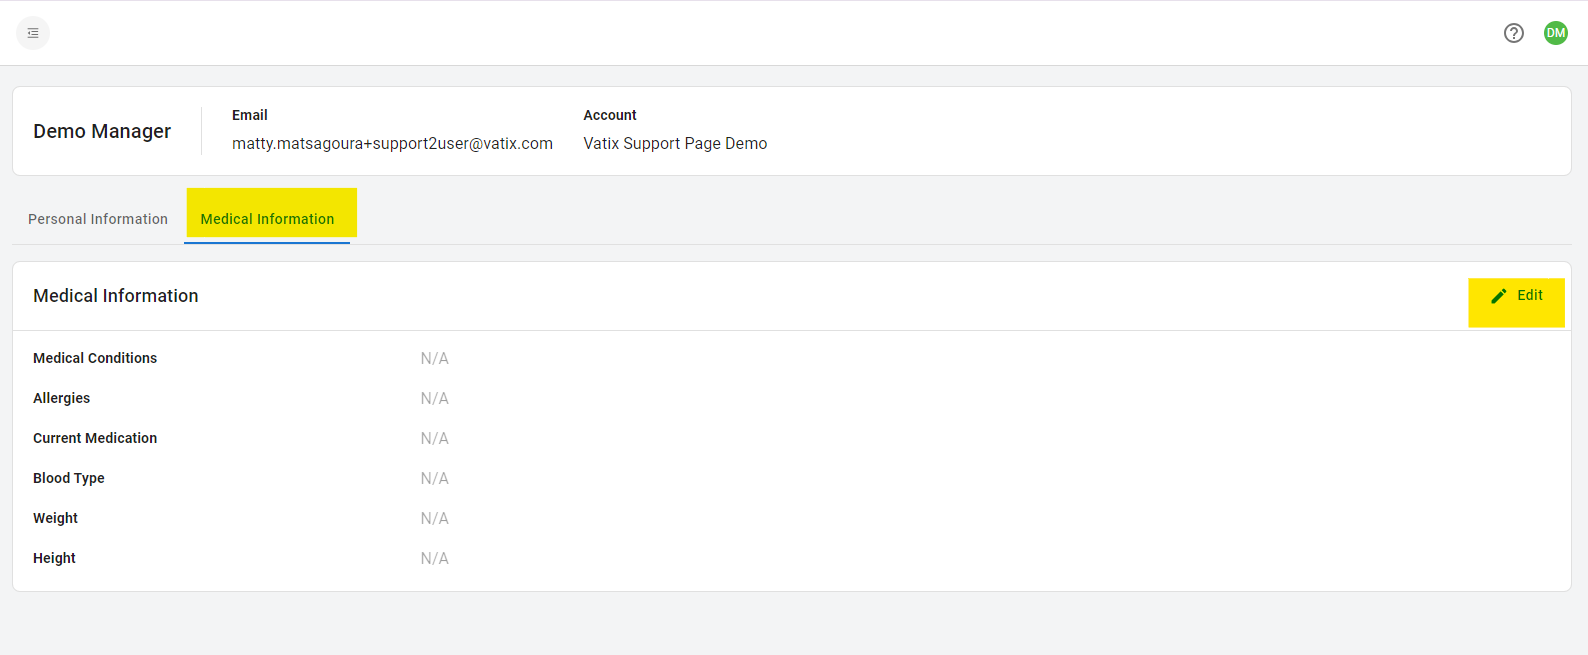Select the Medical Information tab
The width and height of the screenshot is (1588, 655).
(x=267, y=219)
